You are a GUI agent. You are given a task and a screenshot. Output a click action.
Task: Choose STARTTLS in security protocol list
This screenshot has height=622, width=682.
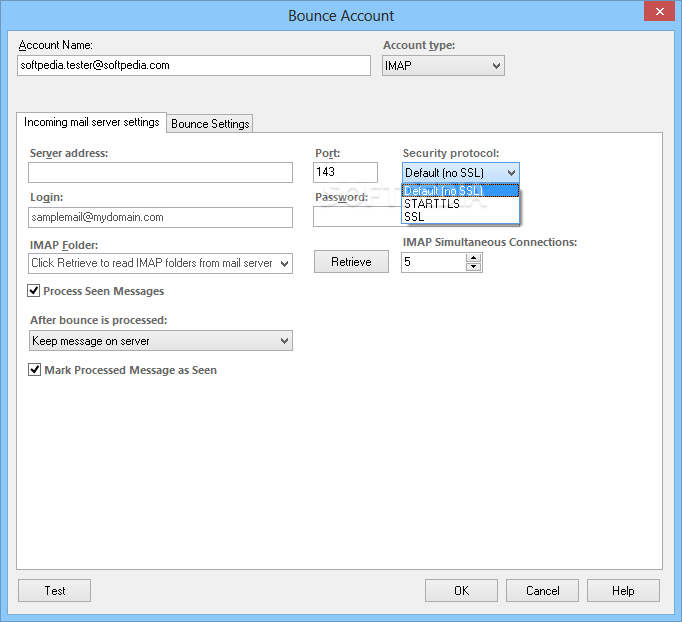460,204
